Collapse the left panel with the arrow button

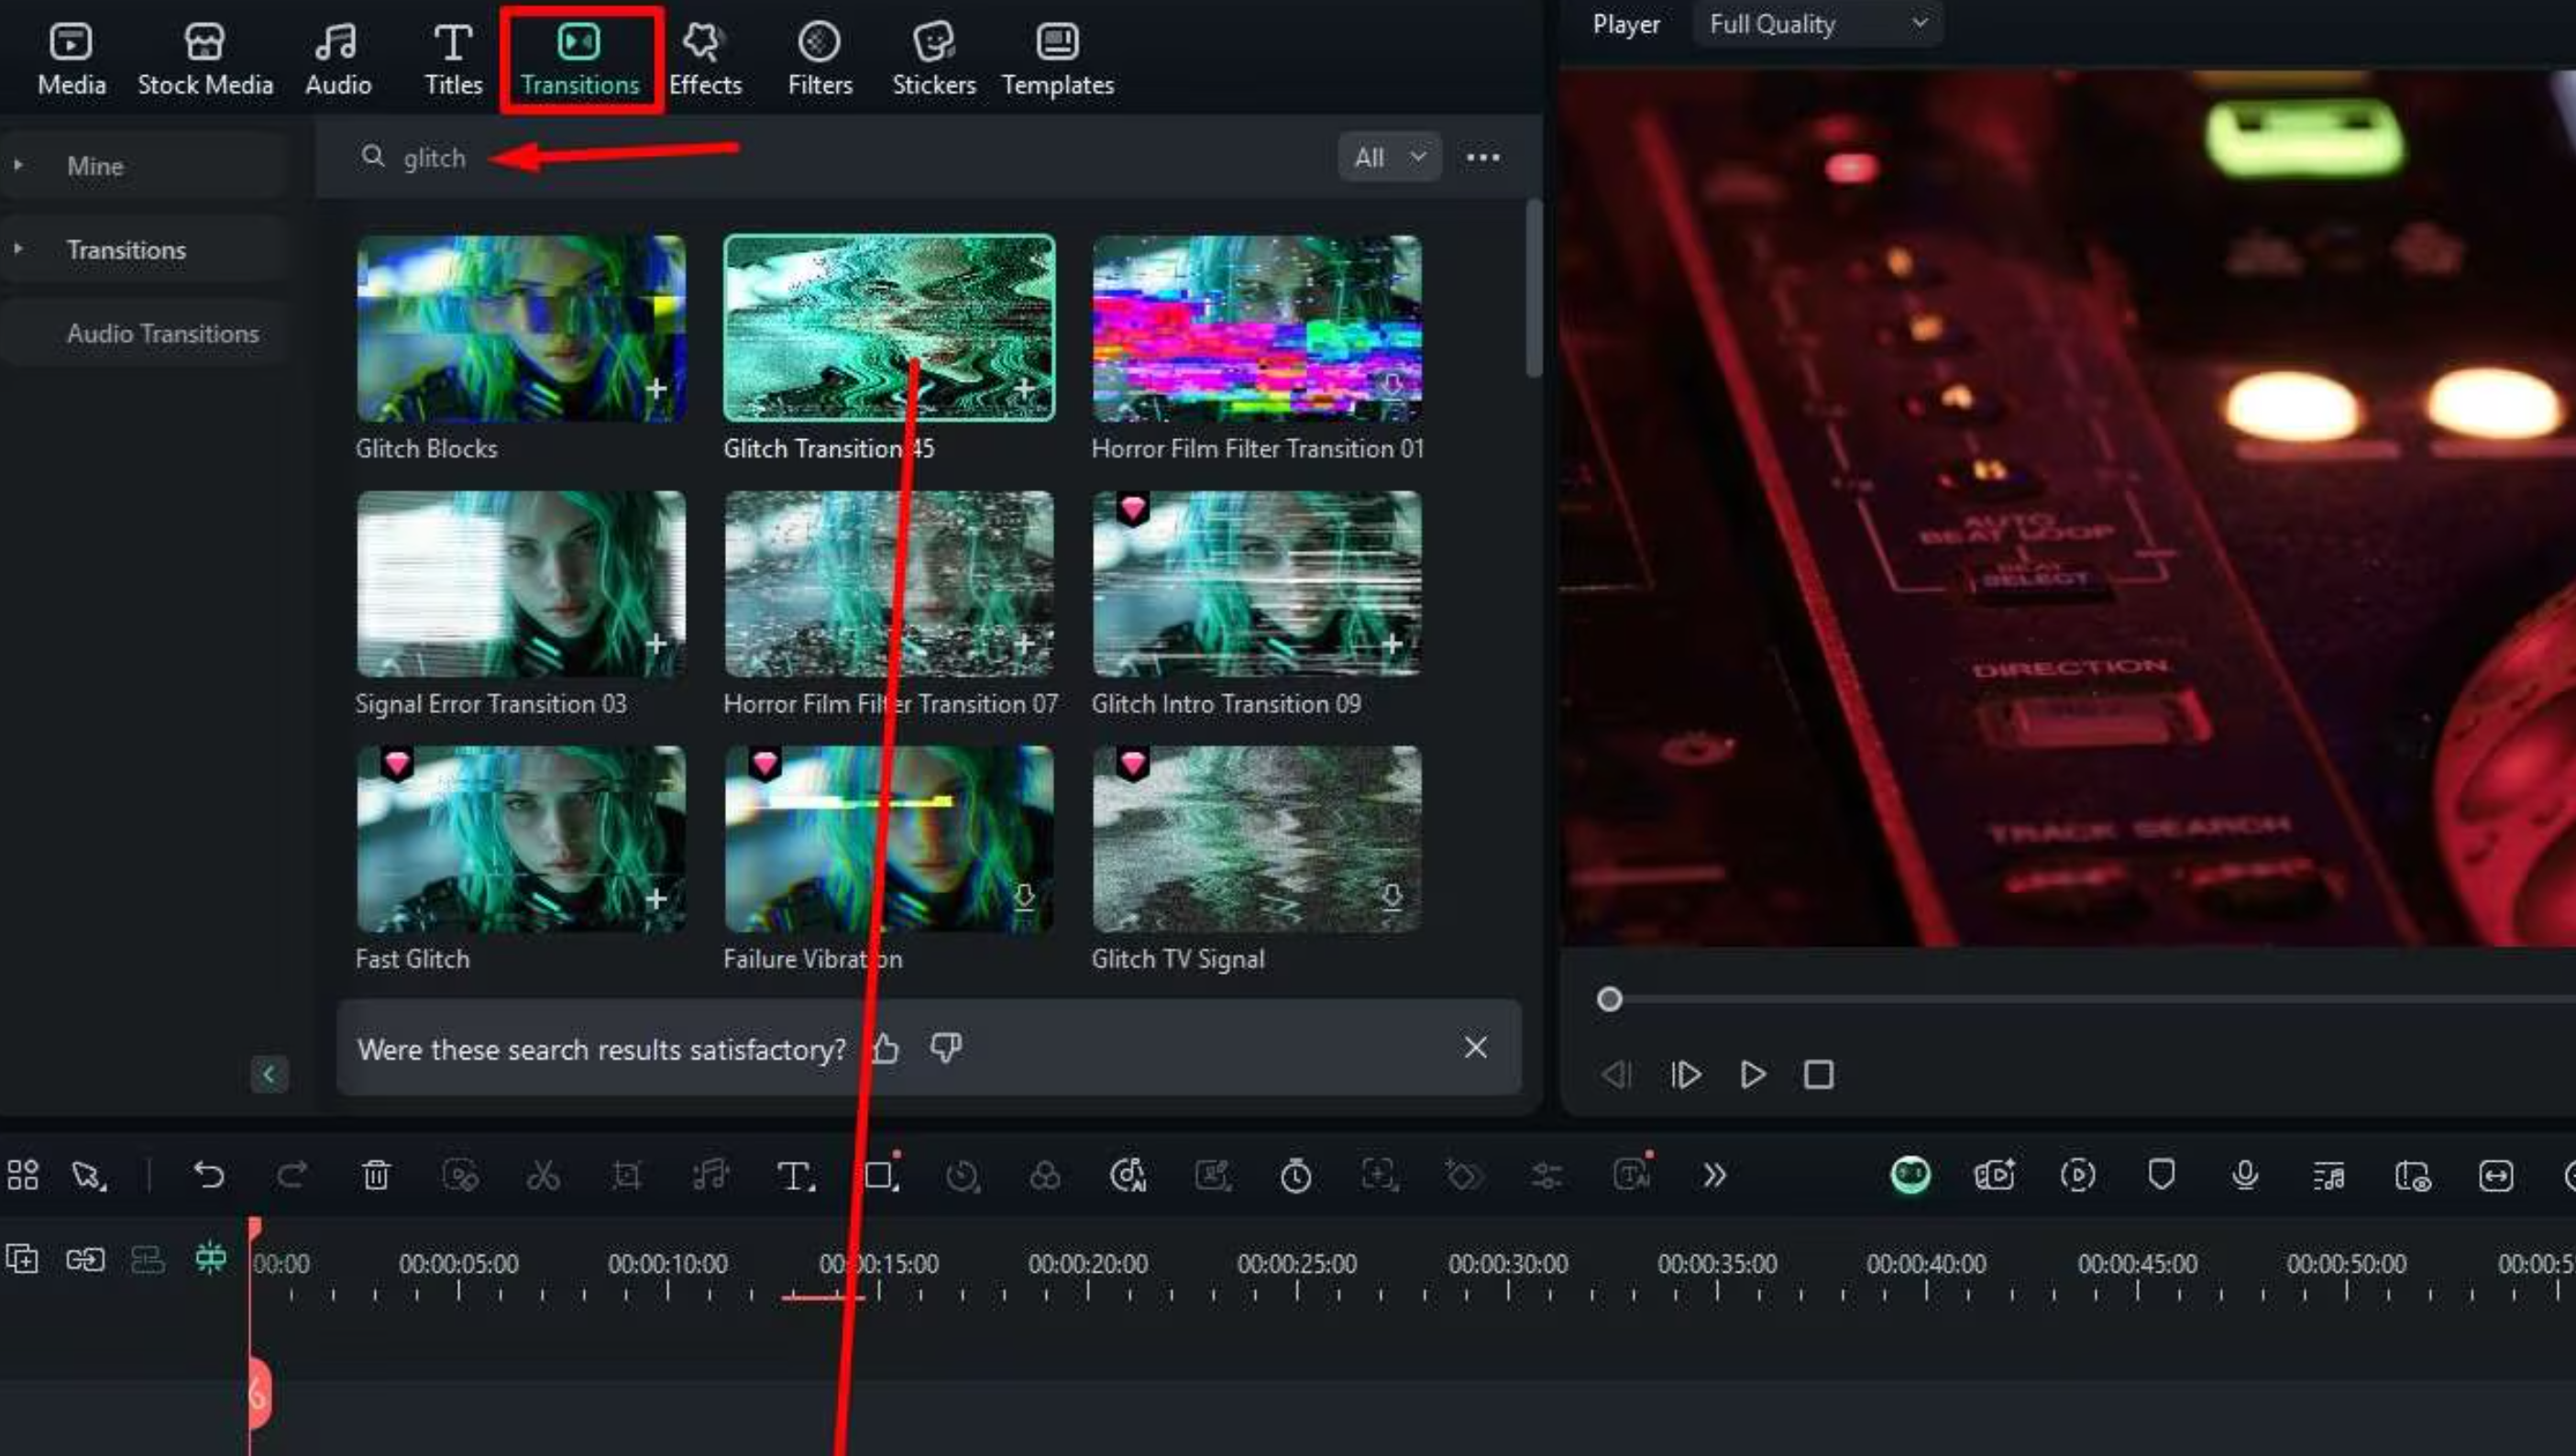coord(269,1075)
